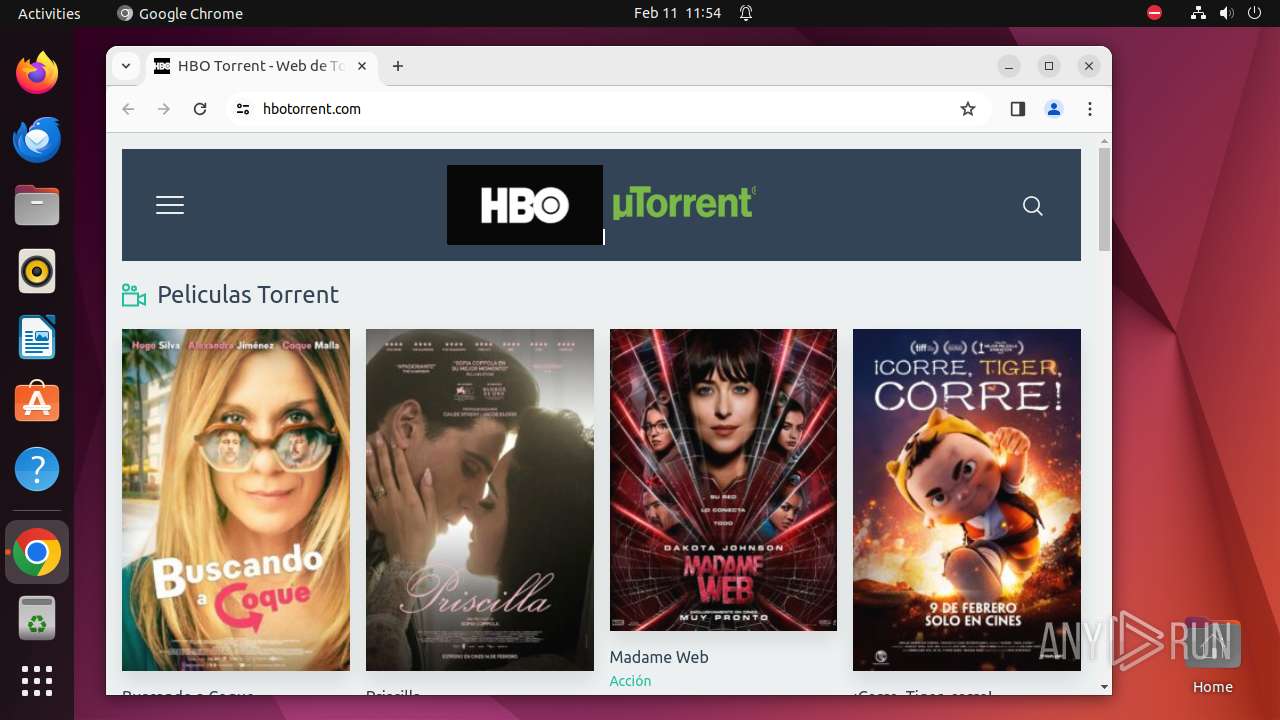Viewport: 1280px width, 720px height.
Task: Go back to previous page
Action: (x=128, y=109)
